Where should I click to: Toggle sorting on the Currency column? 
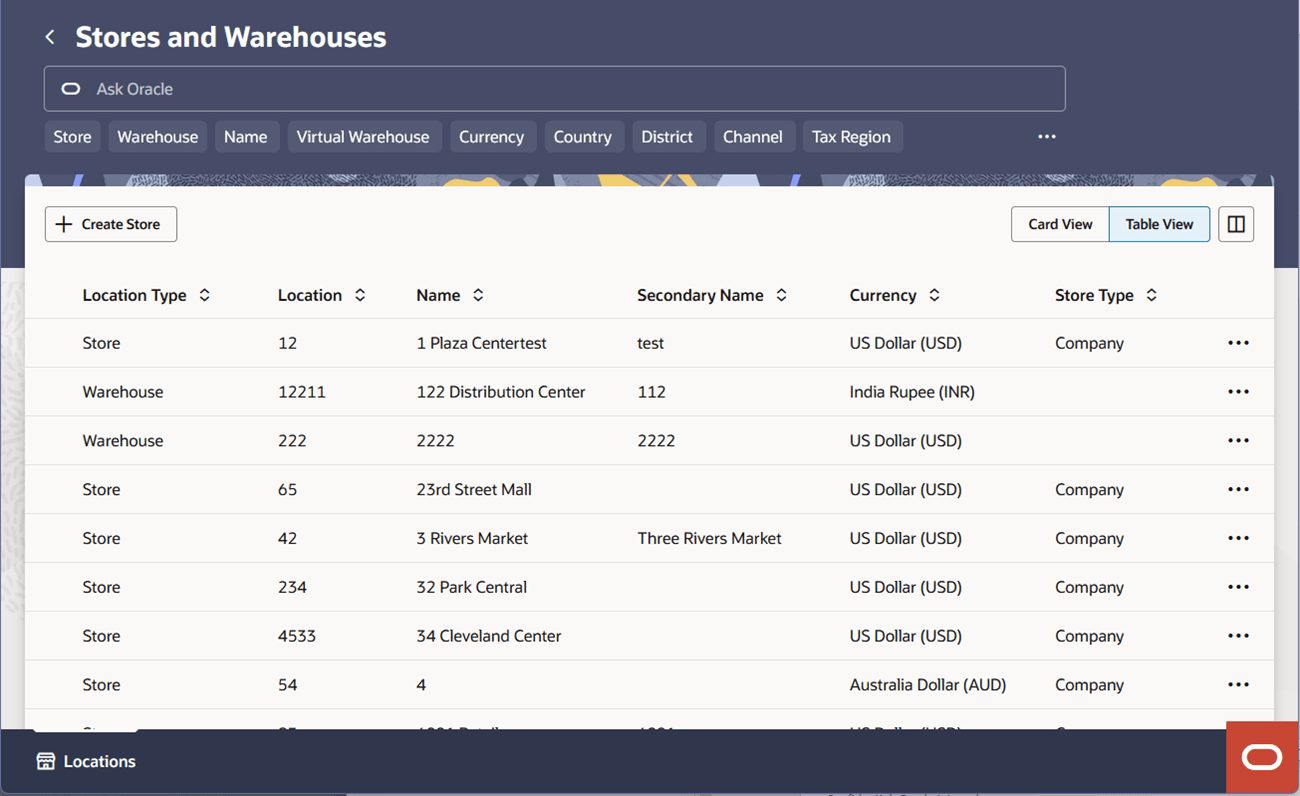[x=933, y=294]
